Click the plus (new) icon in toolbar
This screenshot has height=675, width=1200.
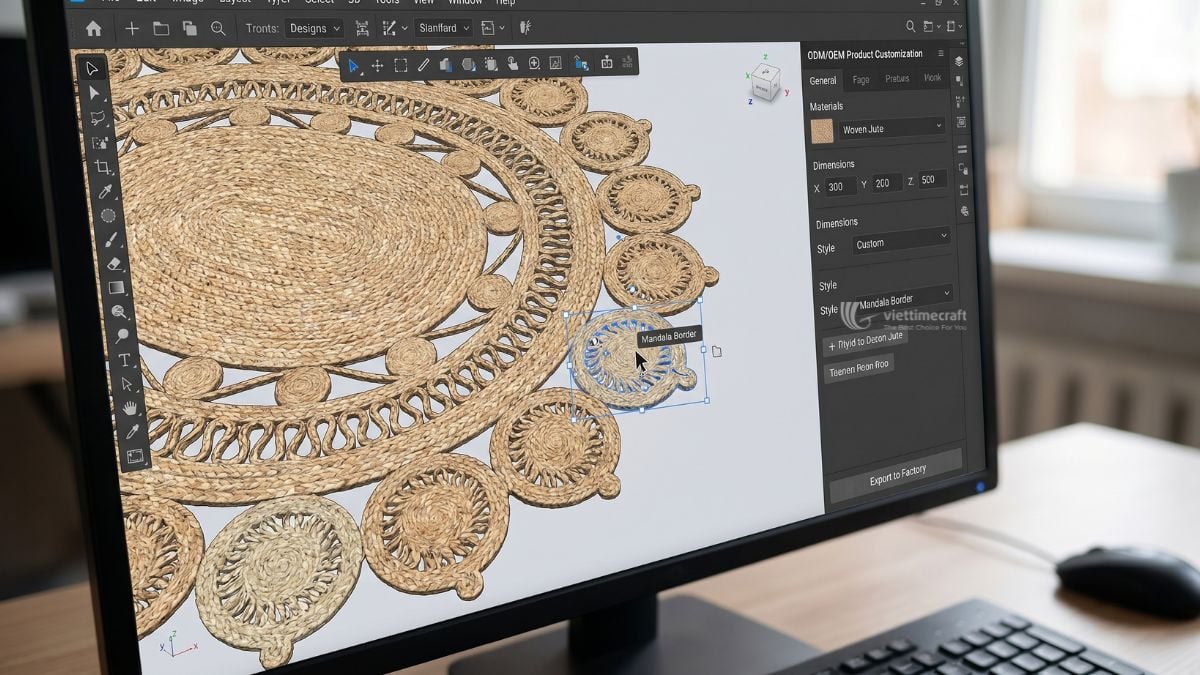[x=131, y=28]
